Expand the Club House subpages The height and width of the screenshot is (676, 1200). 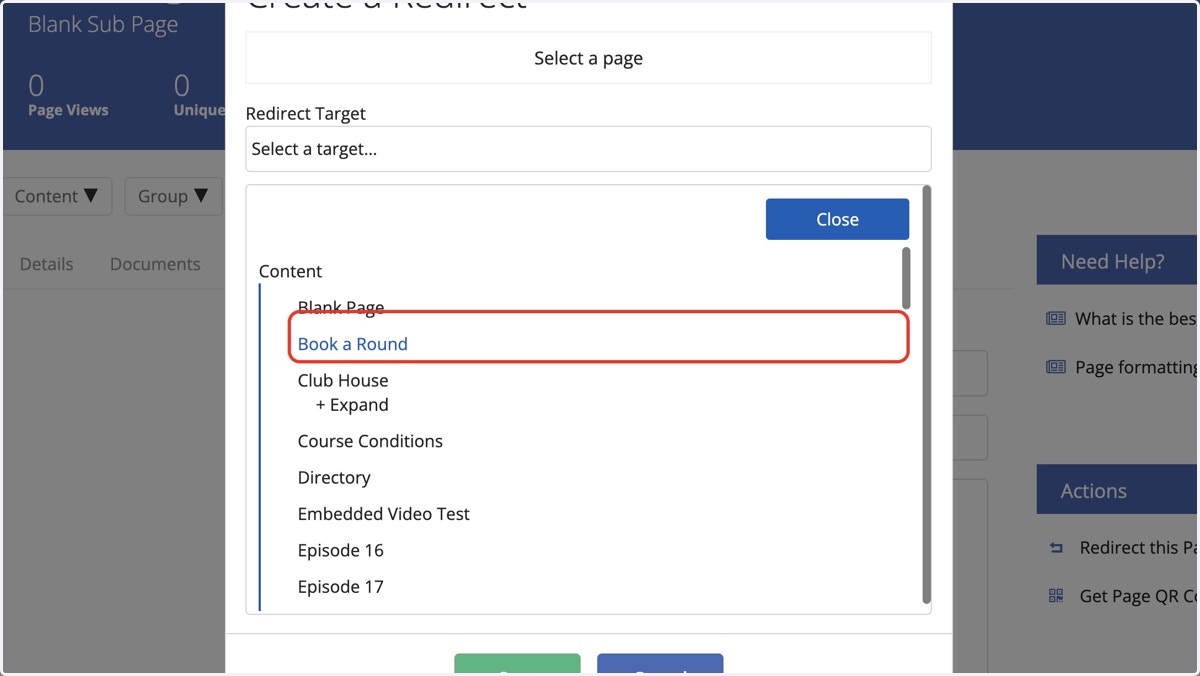coord(352,405)
